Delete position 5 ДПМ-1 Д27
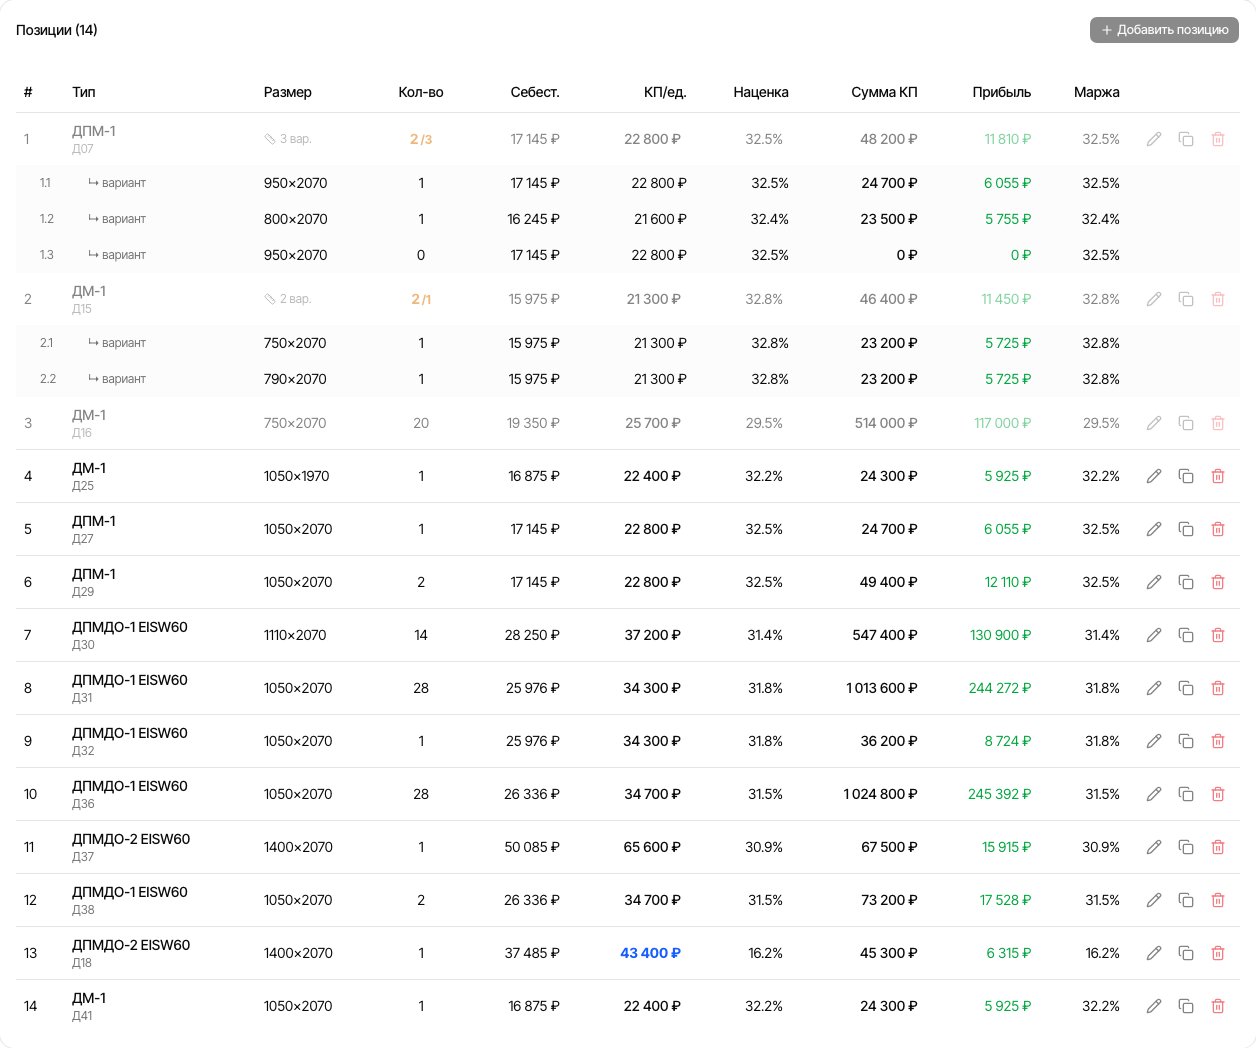 pos(1218,529)
